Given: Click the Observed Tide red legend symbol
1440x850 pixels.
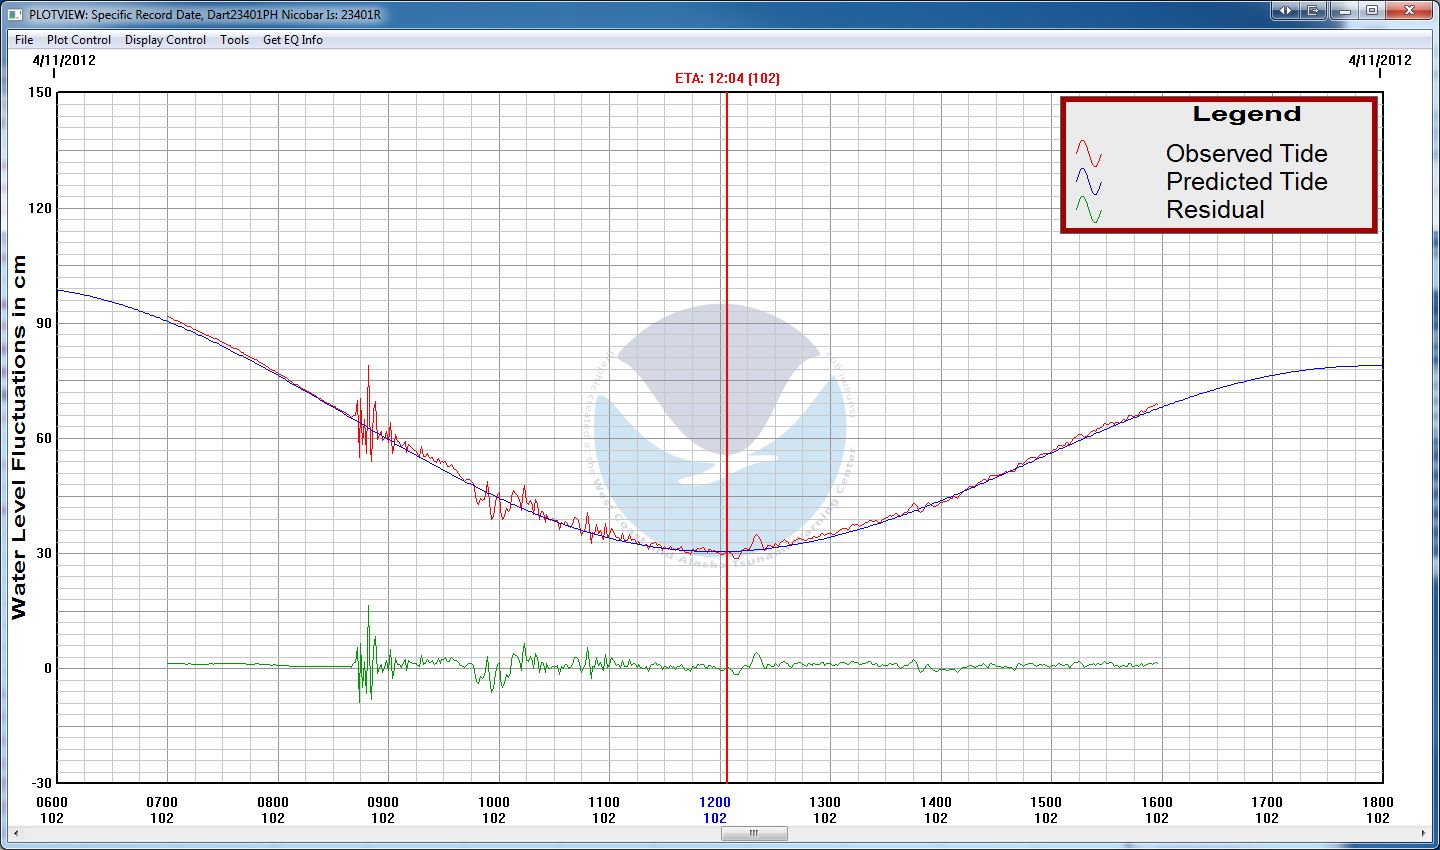Looking at the screenshot, I should (x=1088, y=154).
